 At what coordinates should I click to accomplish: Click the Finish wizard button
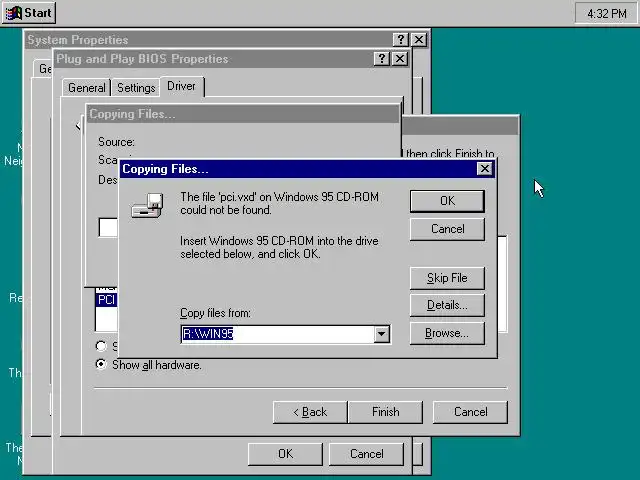tap(386, 412)
